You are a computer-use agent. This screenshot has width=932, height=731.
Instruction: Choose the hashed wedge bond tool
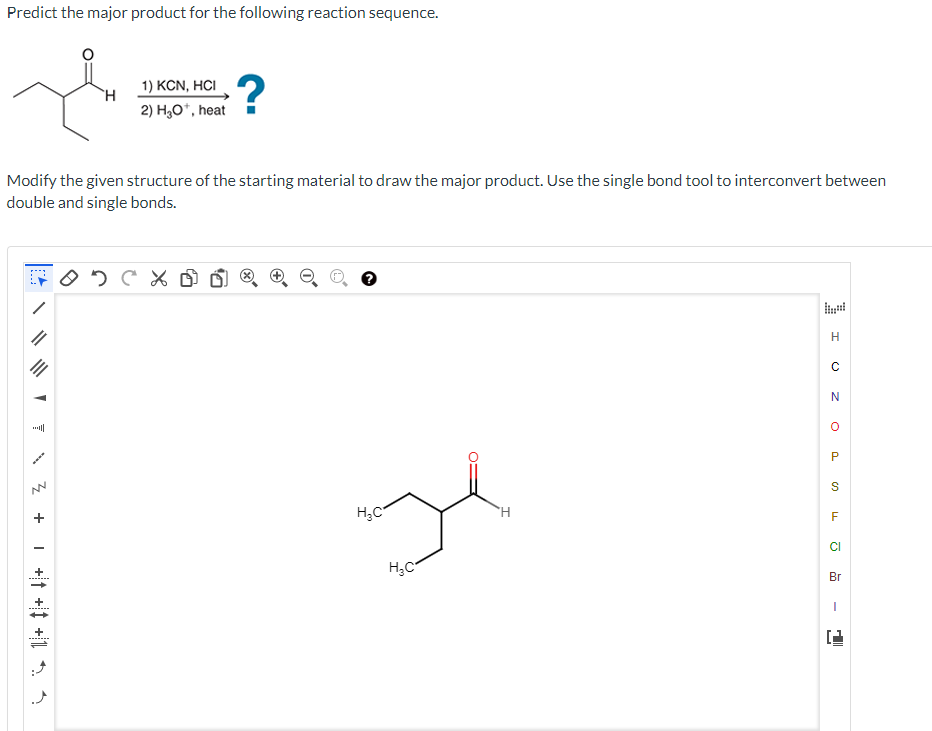38,428
